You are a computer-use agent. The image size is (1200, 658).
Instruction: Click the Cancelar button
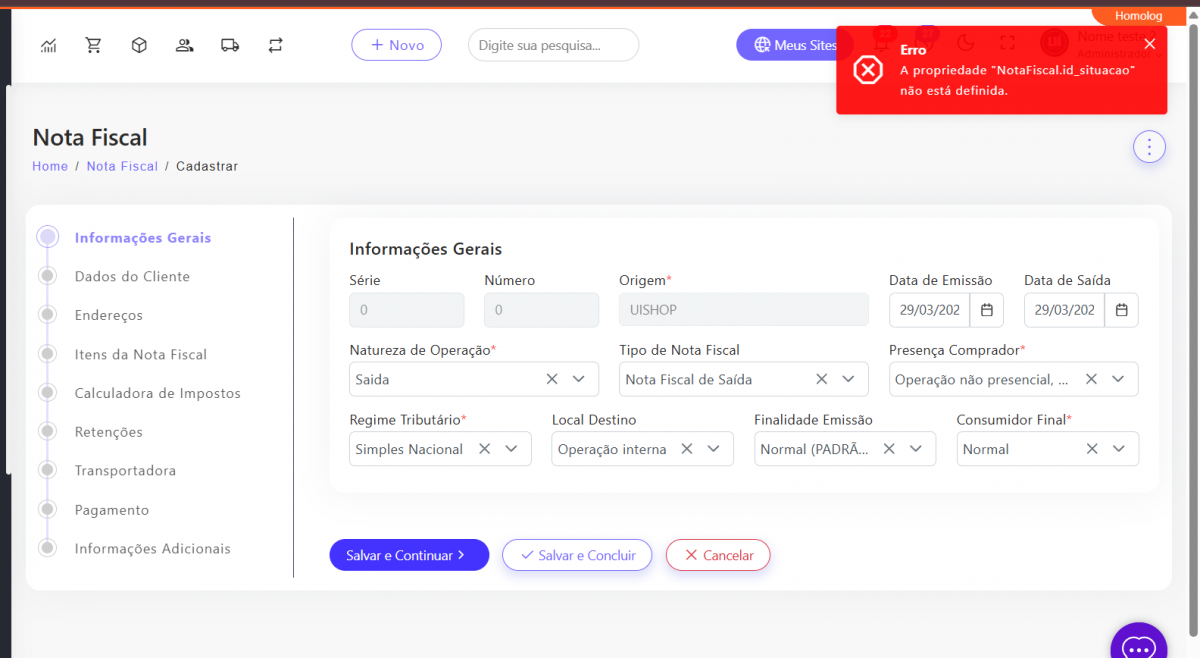click(717, 555)
